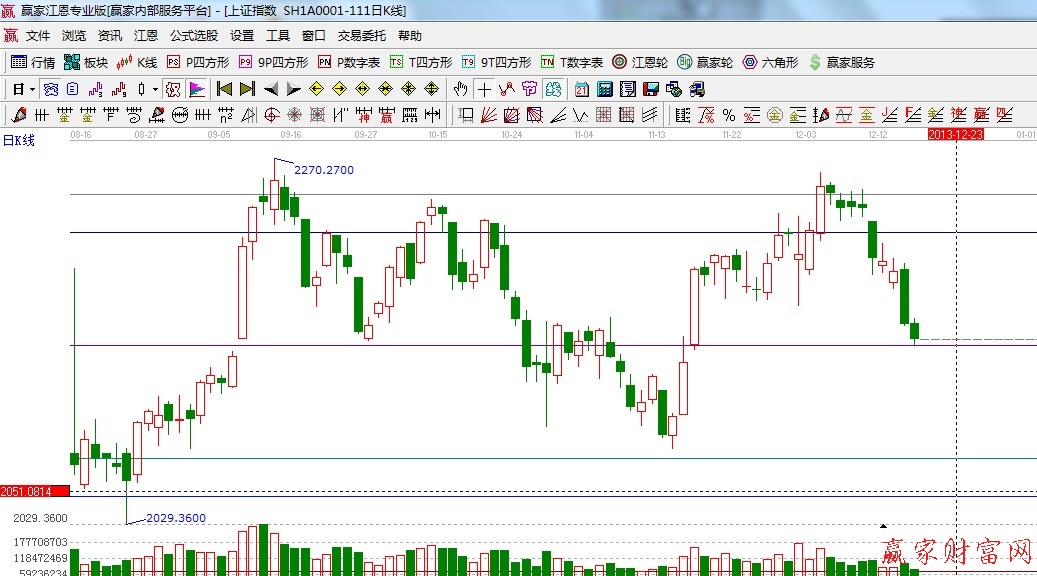Click the calendar icon showing 21
This screenshot has width=1037, height=576.
[582, 89]
